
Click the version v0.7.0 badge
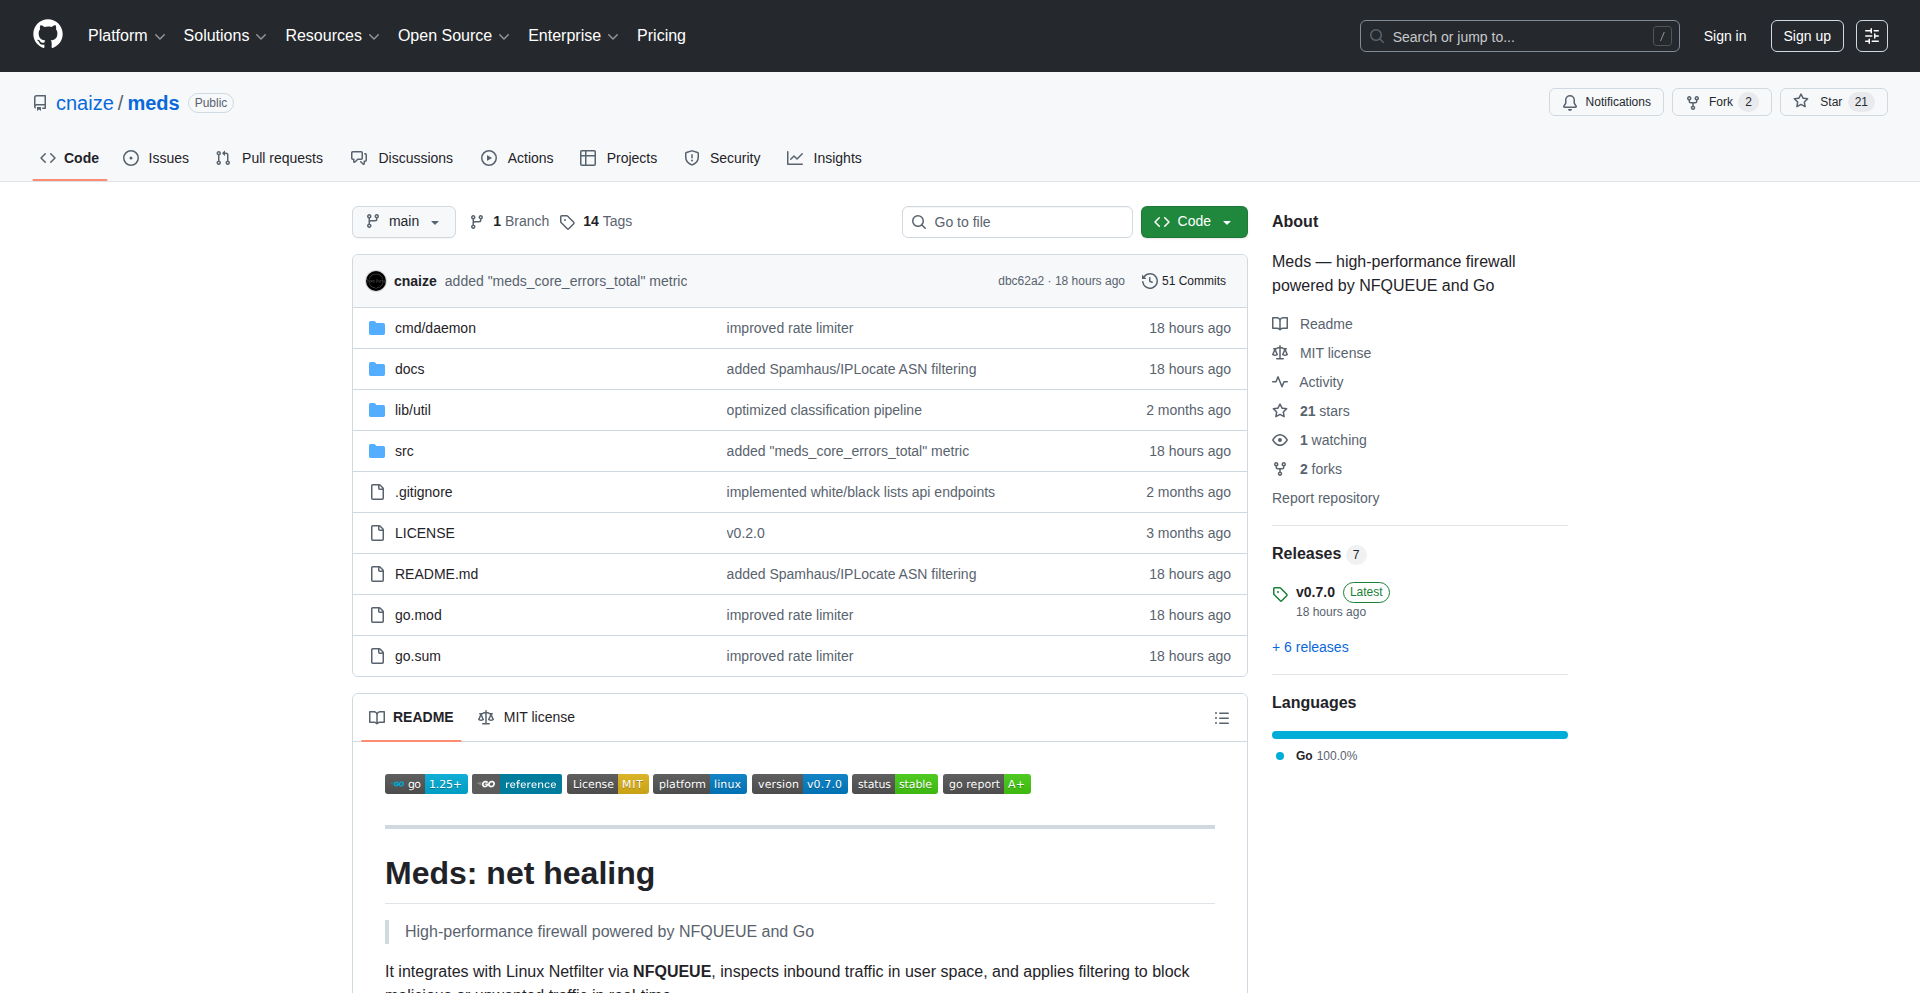coord(800,784)
